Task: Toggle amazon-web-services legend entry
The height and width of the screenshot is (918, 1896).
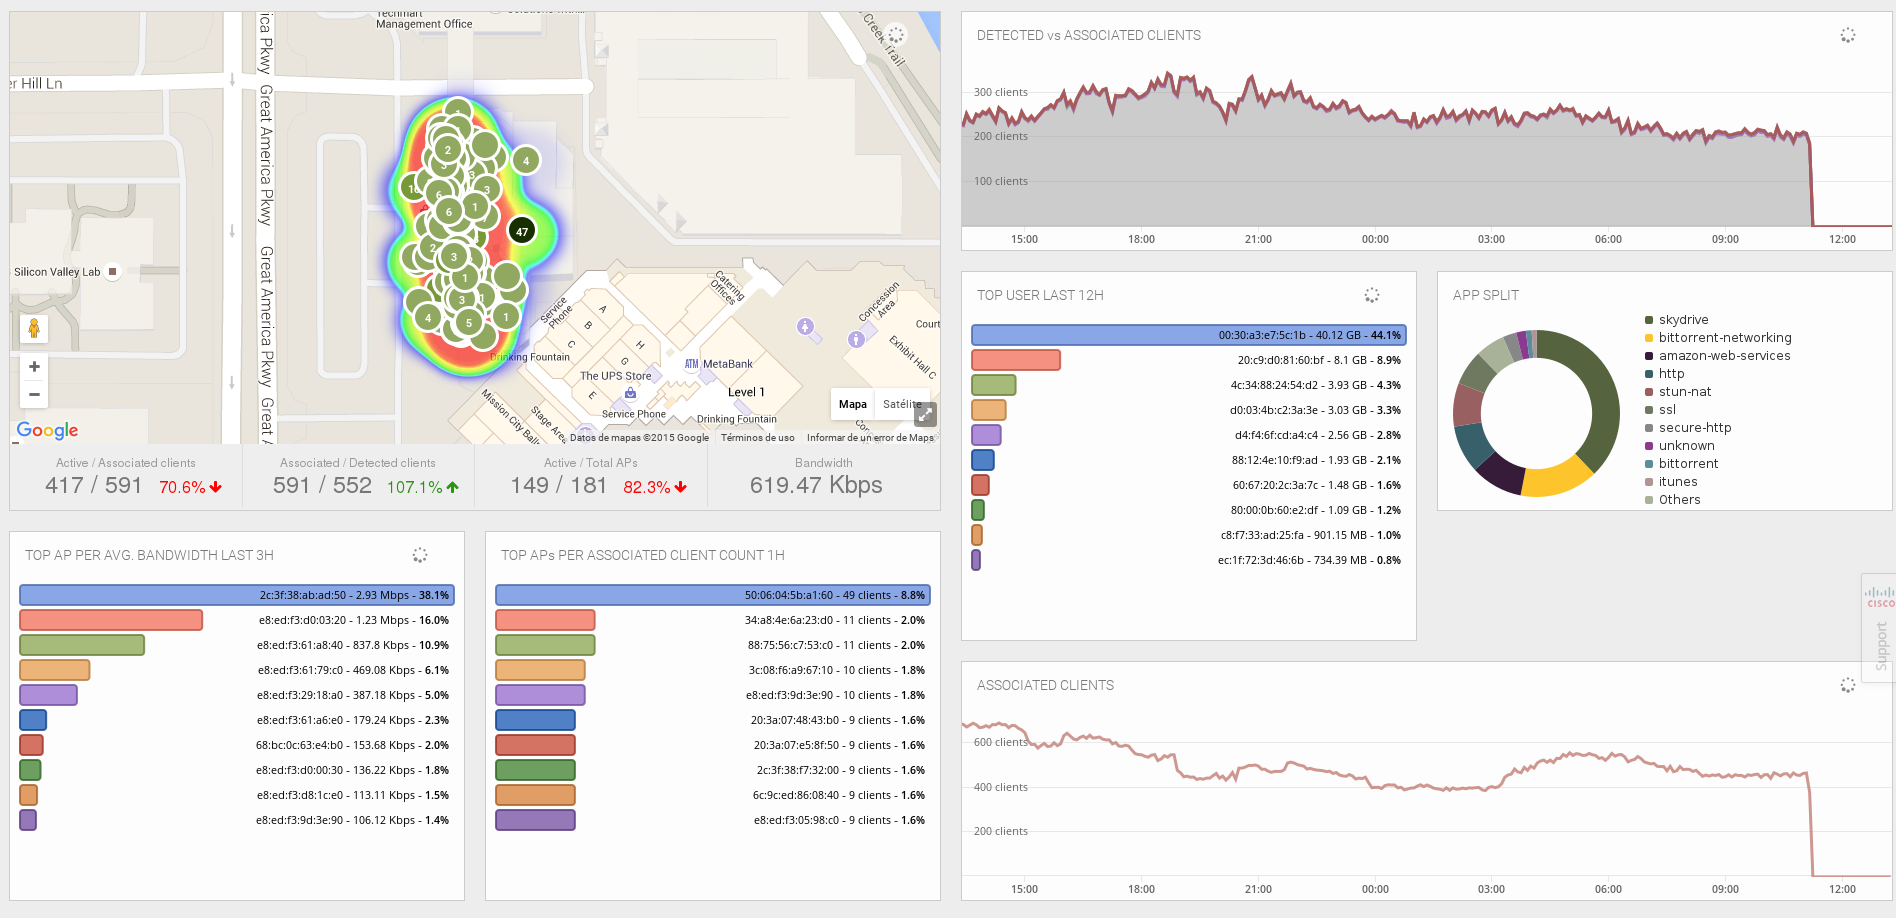Action: click(x=1718, y=356)
